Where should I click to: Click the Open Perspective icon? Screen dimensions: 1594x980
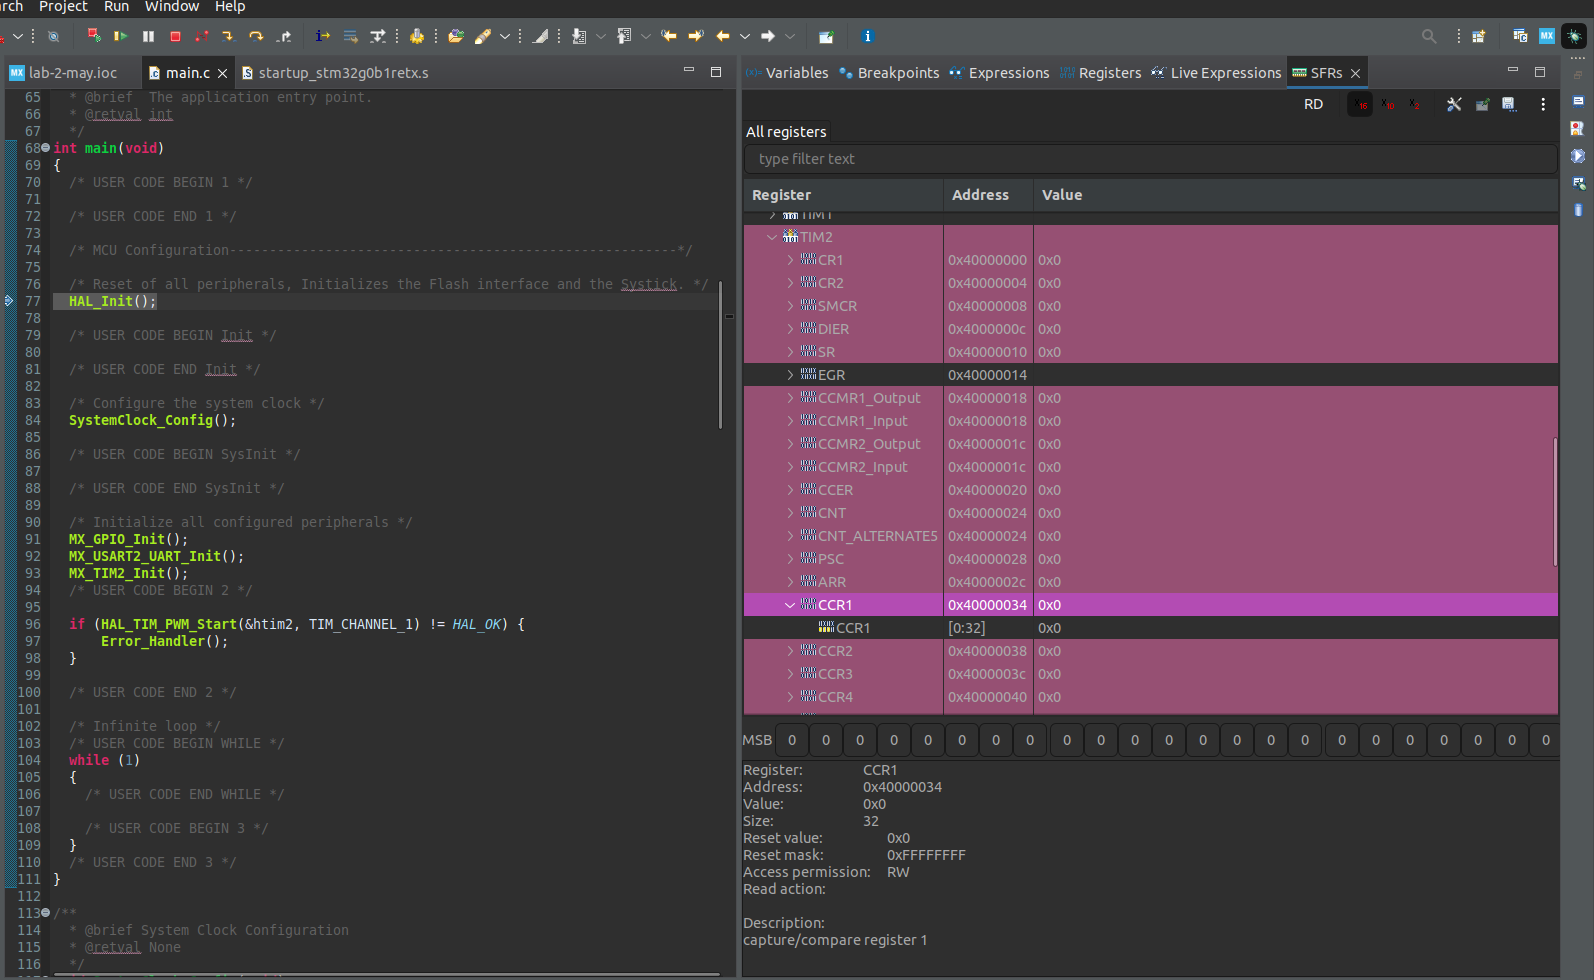1479,36
